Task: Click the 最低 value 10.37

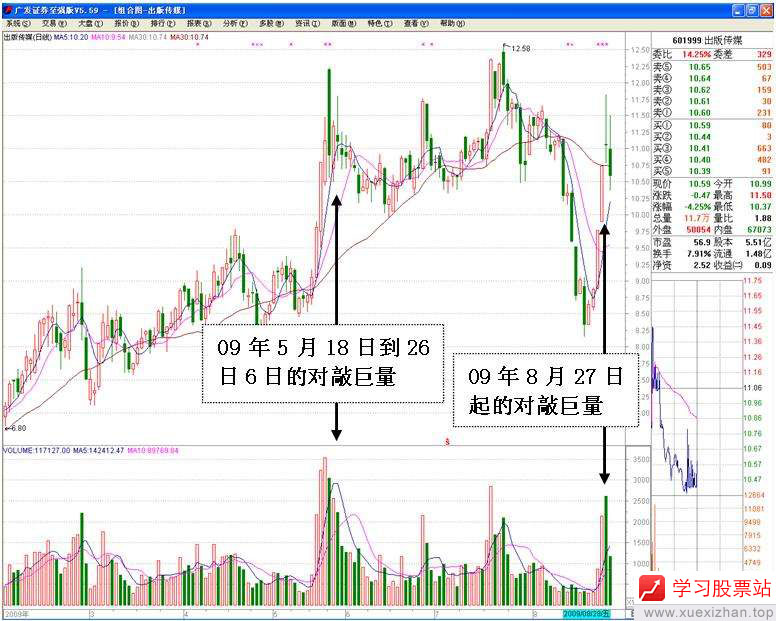Action: pyautogui.click(x=761, y=207)
